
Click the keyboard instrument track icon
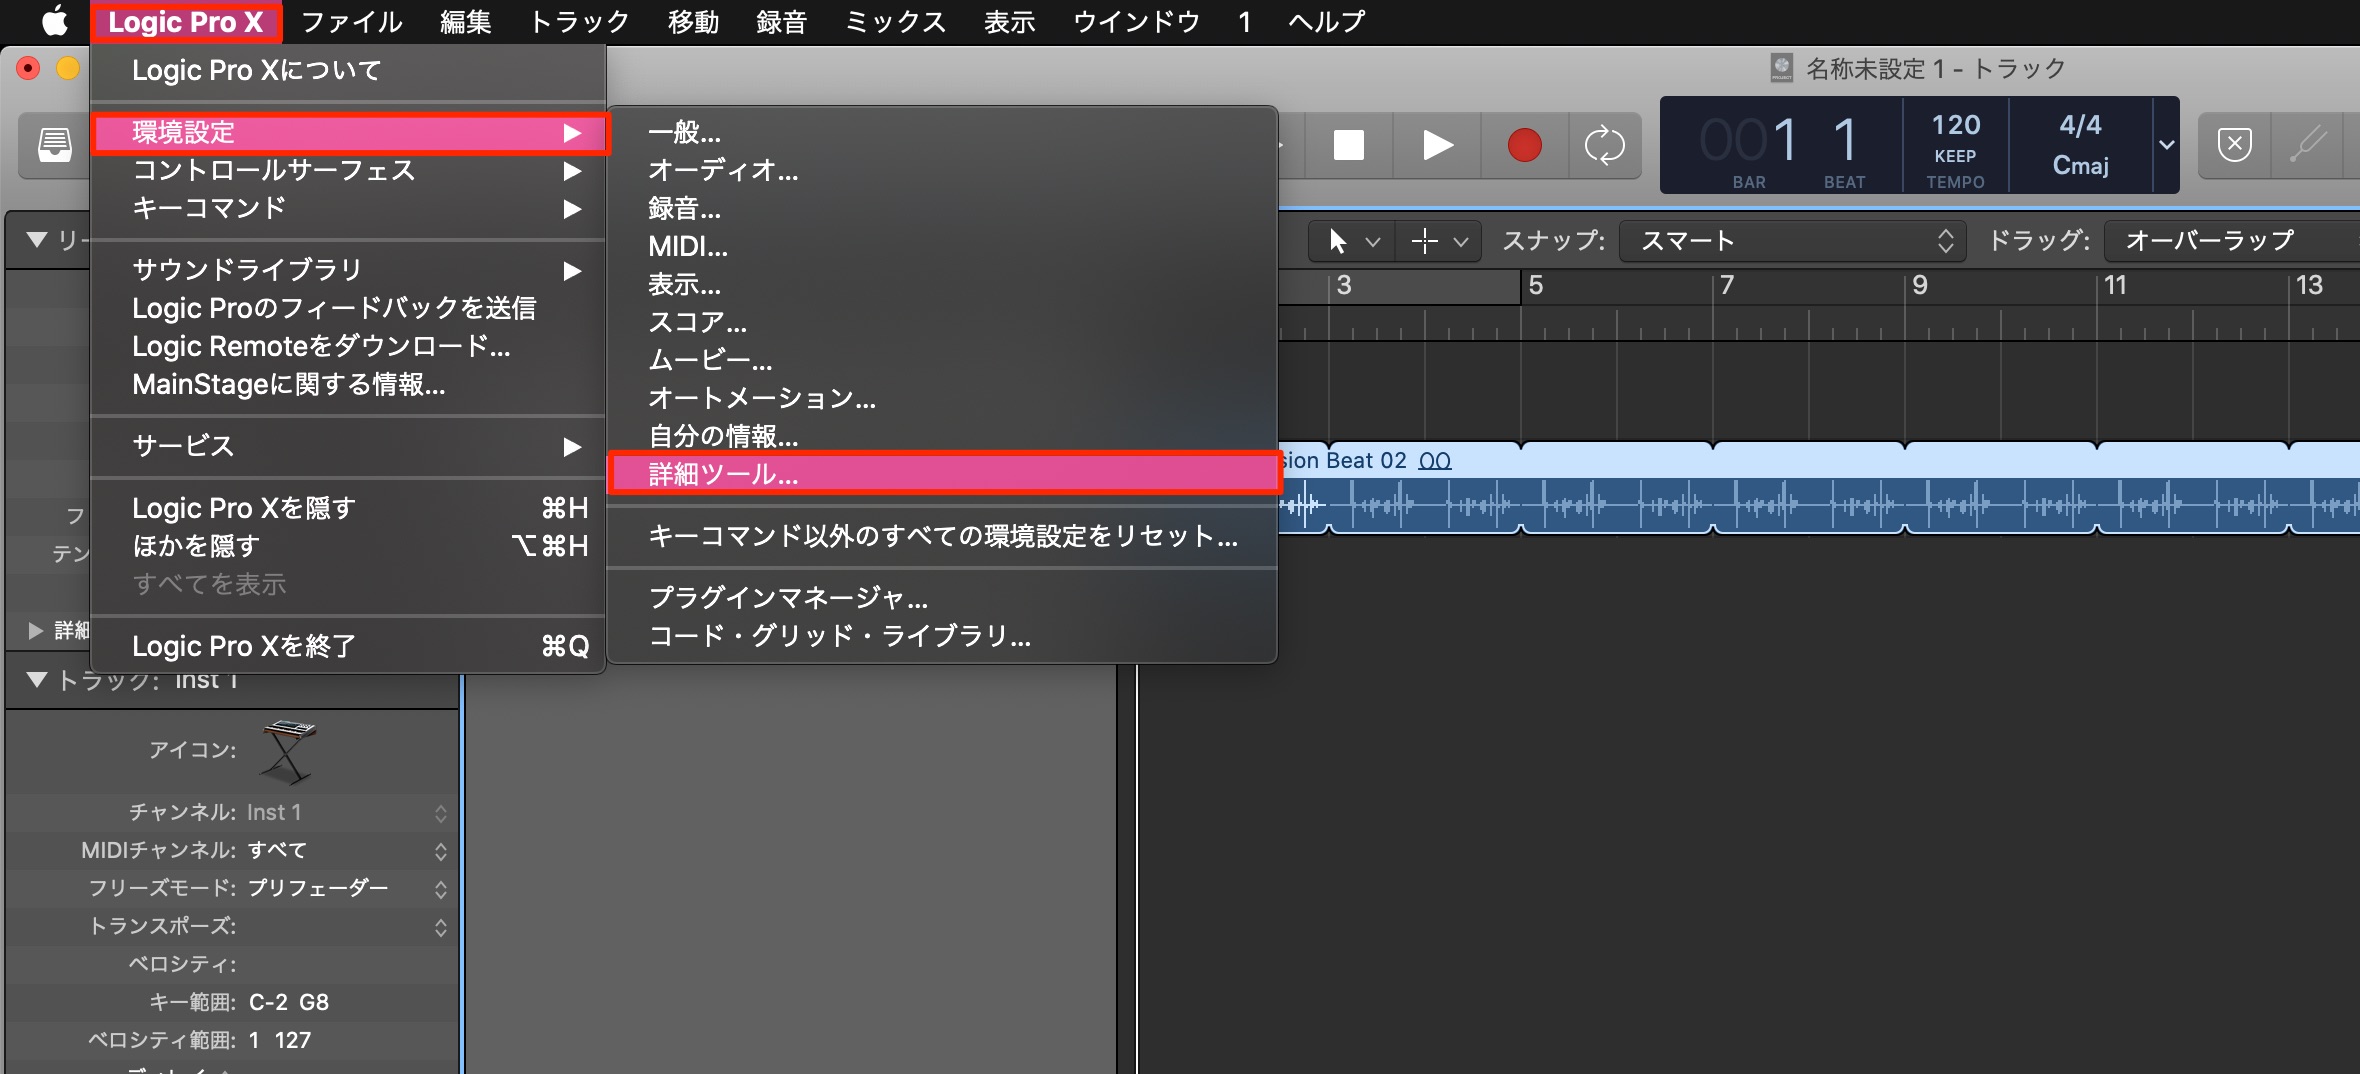[287, 751]
